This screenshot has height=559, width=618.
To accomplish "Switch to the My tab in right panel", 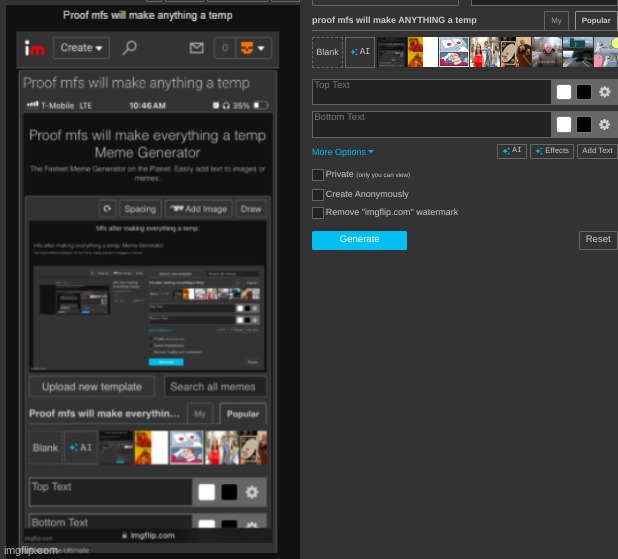I will pos(556,20).
